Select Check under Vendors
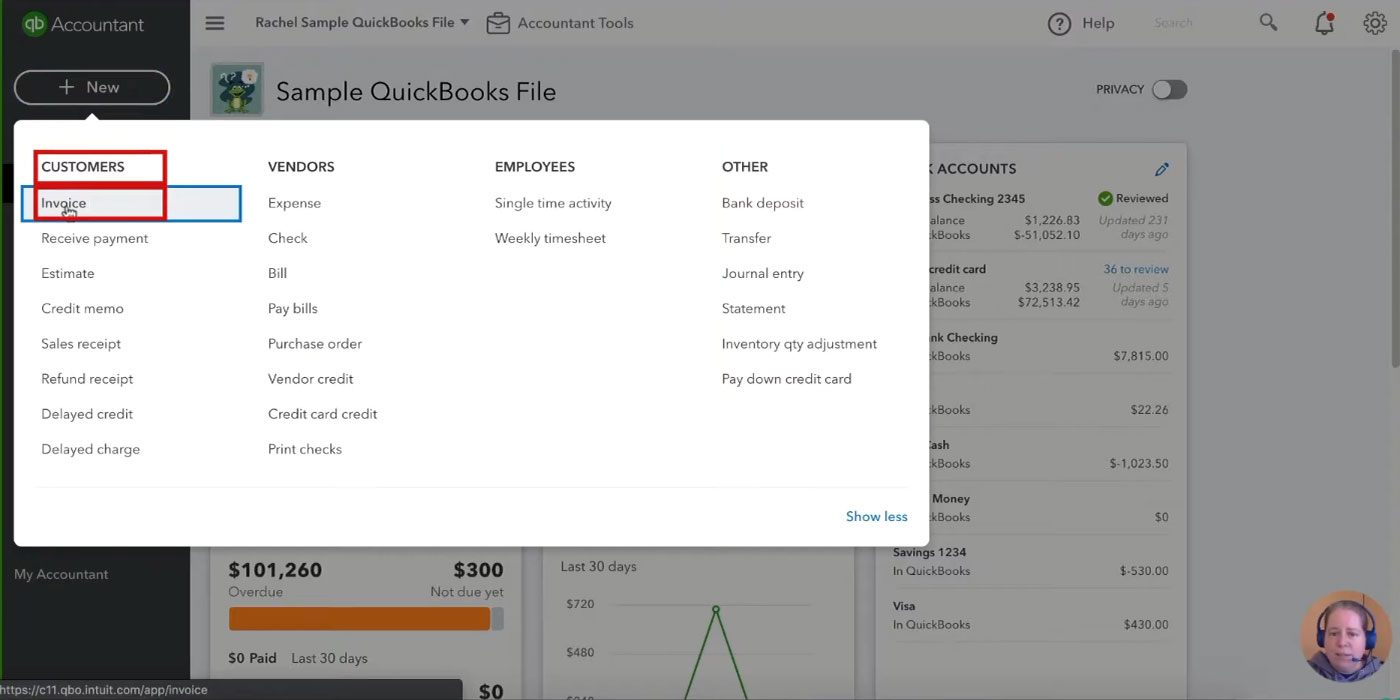This screenshot has height=700, width=1400. pyautogui.click(x=288, y=238)
